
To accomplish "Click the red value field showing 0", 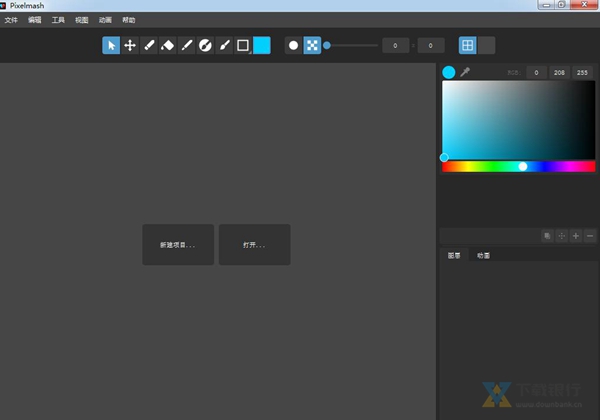I will tap(536, 72).
